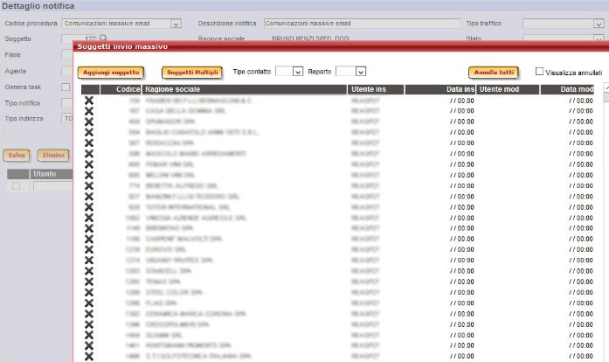Delete the row with codice 504

coord(89,132)
